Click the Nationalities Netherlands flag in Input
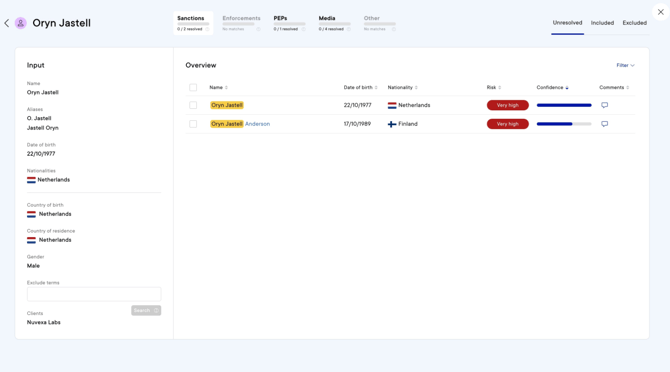This screenshot has width=670, height=372. 31,180
